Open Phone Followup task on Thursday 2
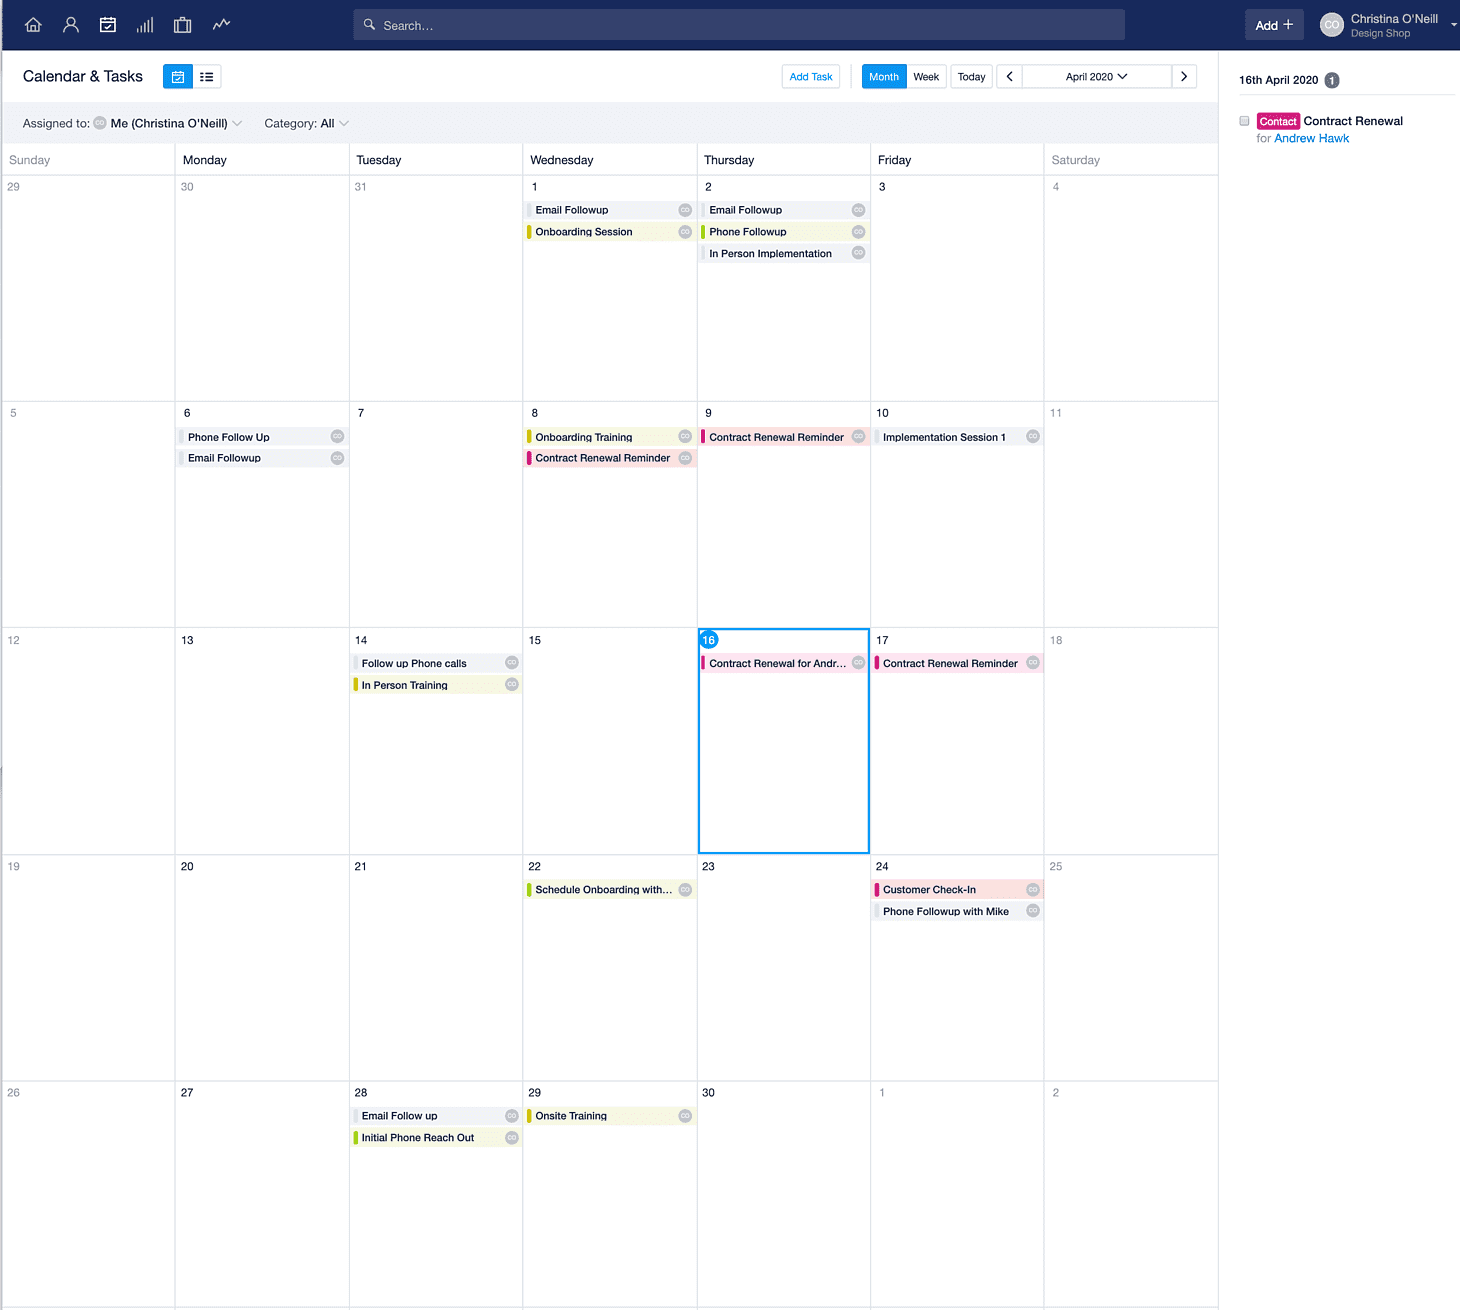The image size is (1460, 1310). coord(783,232)
